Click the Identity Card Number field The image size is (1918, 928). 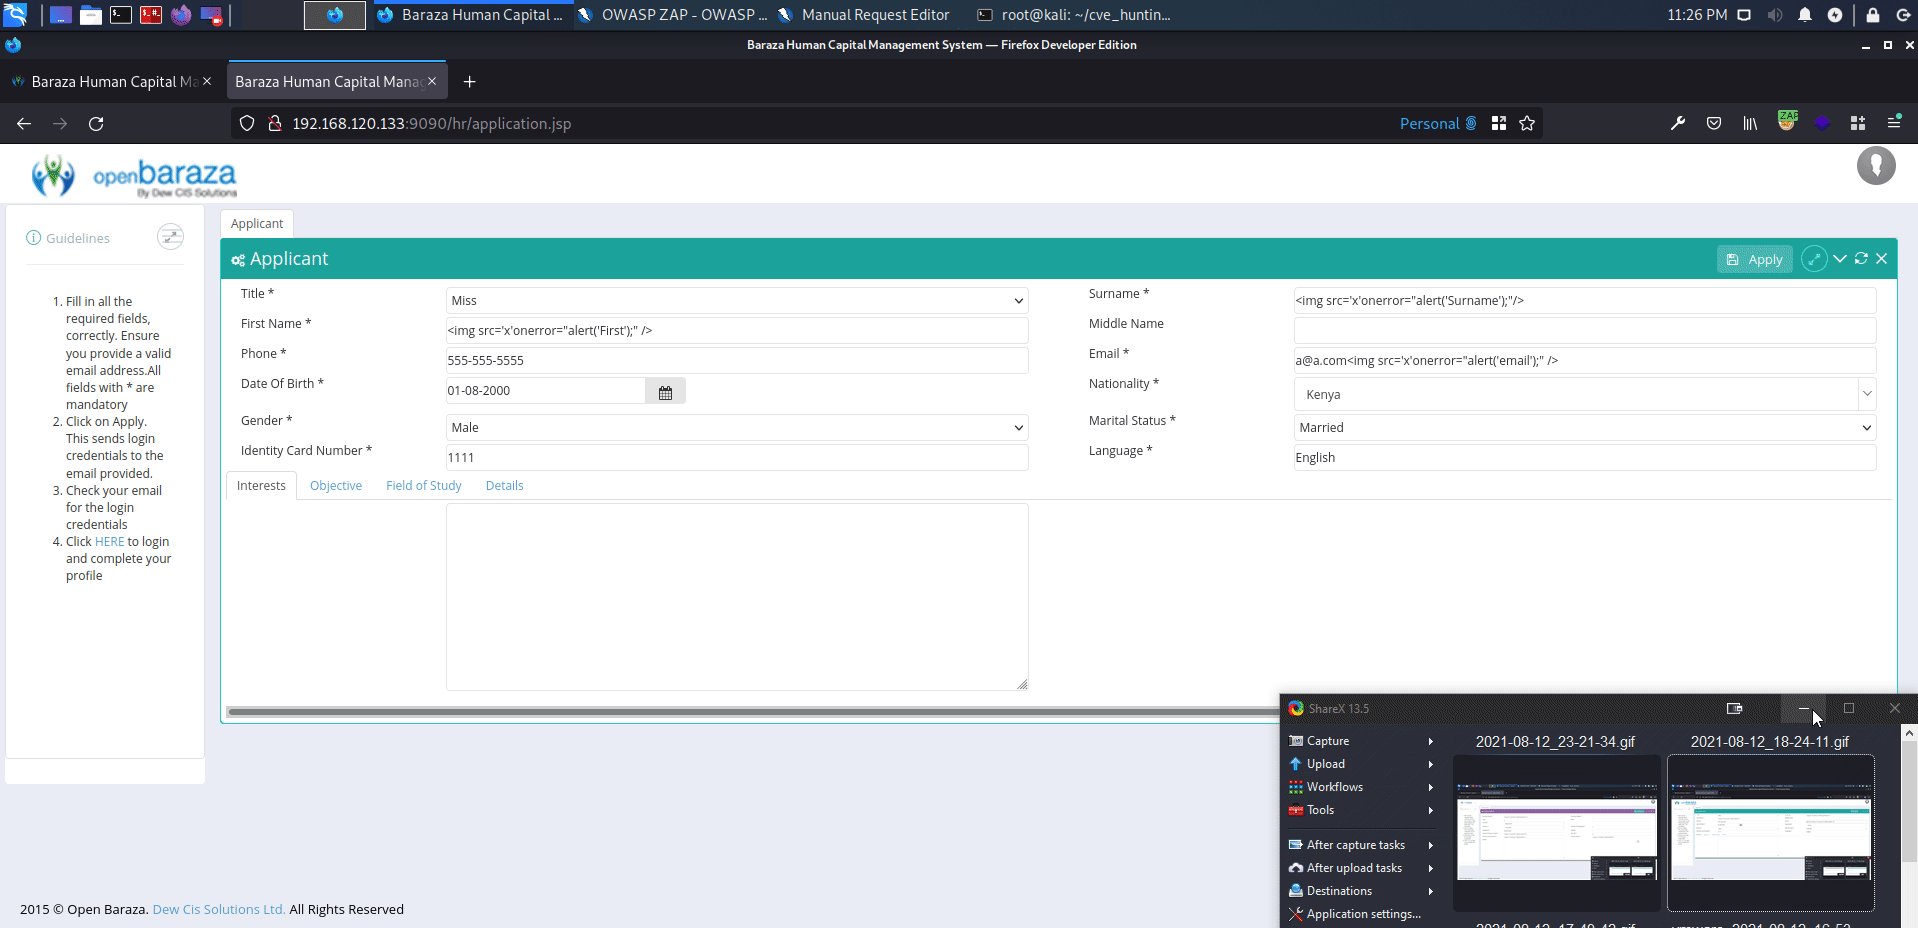click(x=737, y=458)
